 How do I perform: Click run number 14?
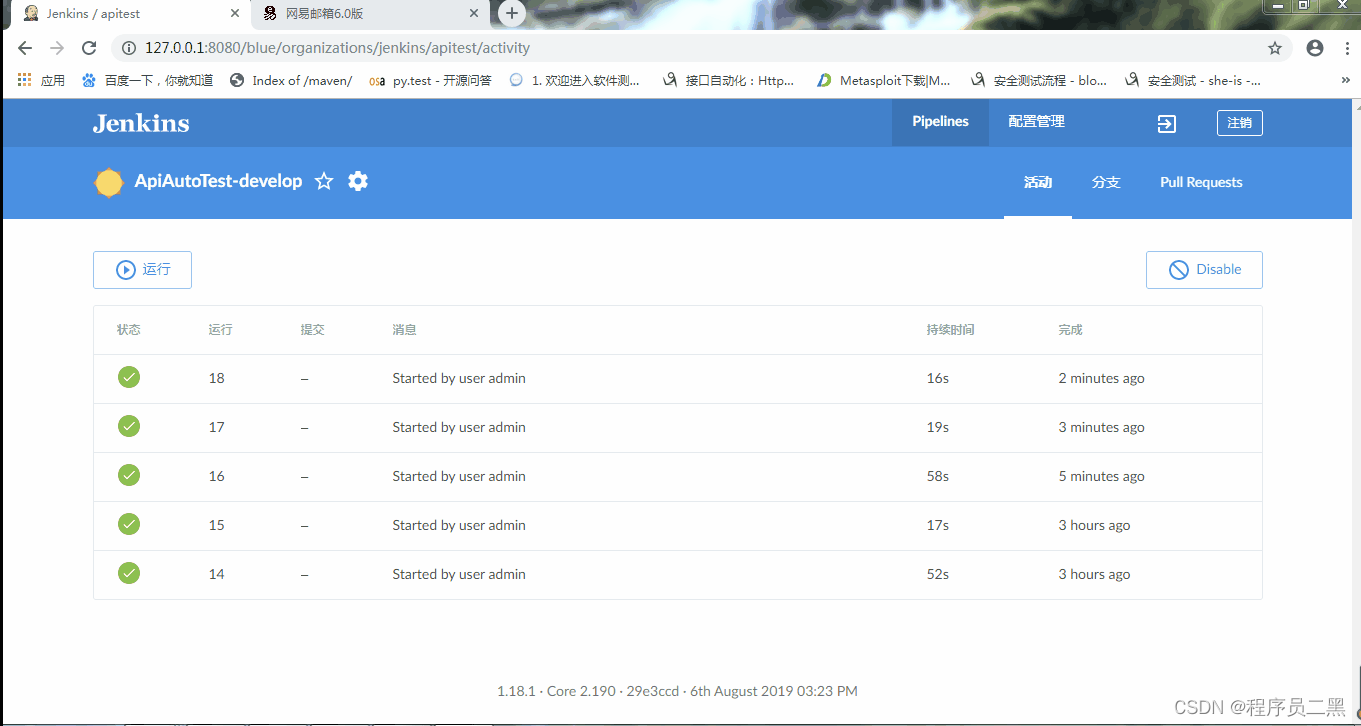tap(217, 575)
